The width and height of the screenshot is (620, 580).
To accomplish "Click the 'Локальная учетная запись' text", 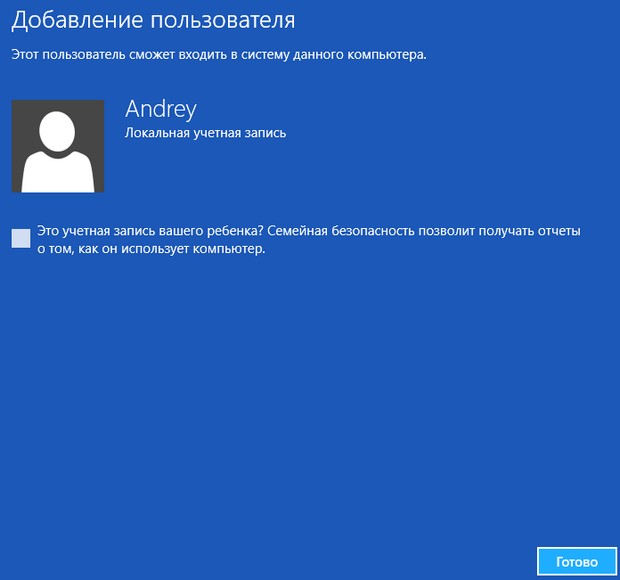I will click(x=205, y=132).
